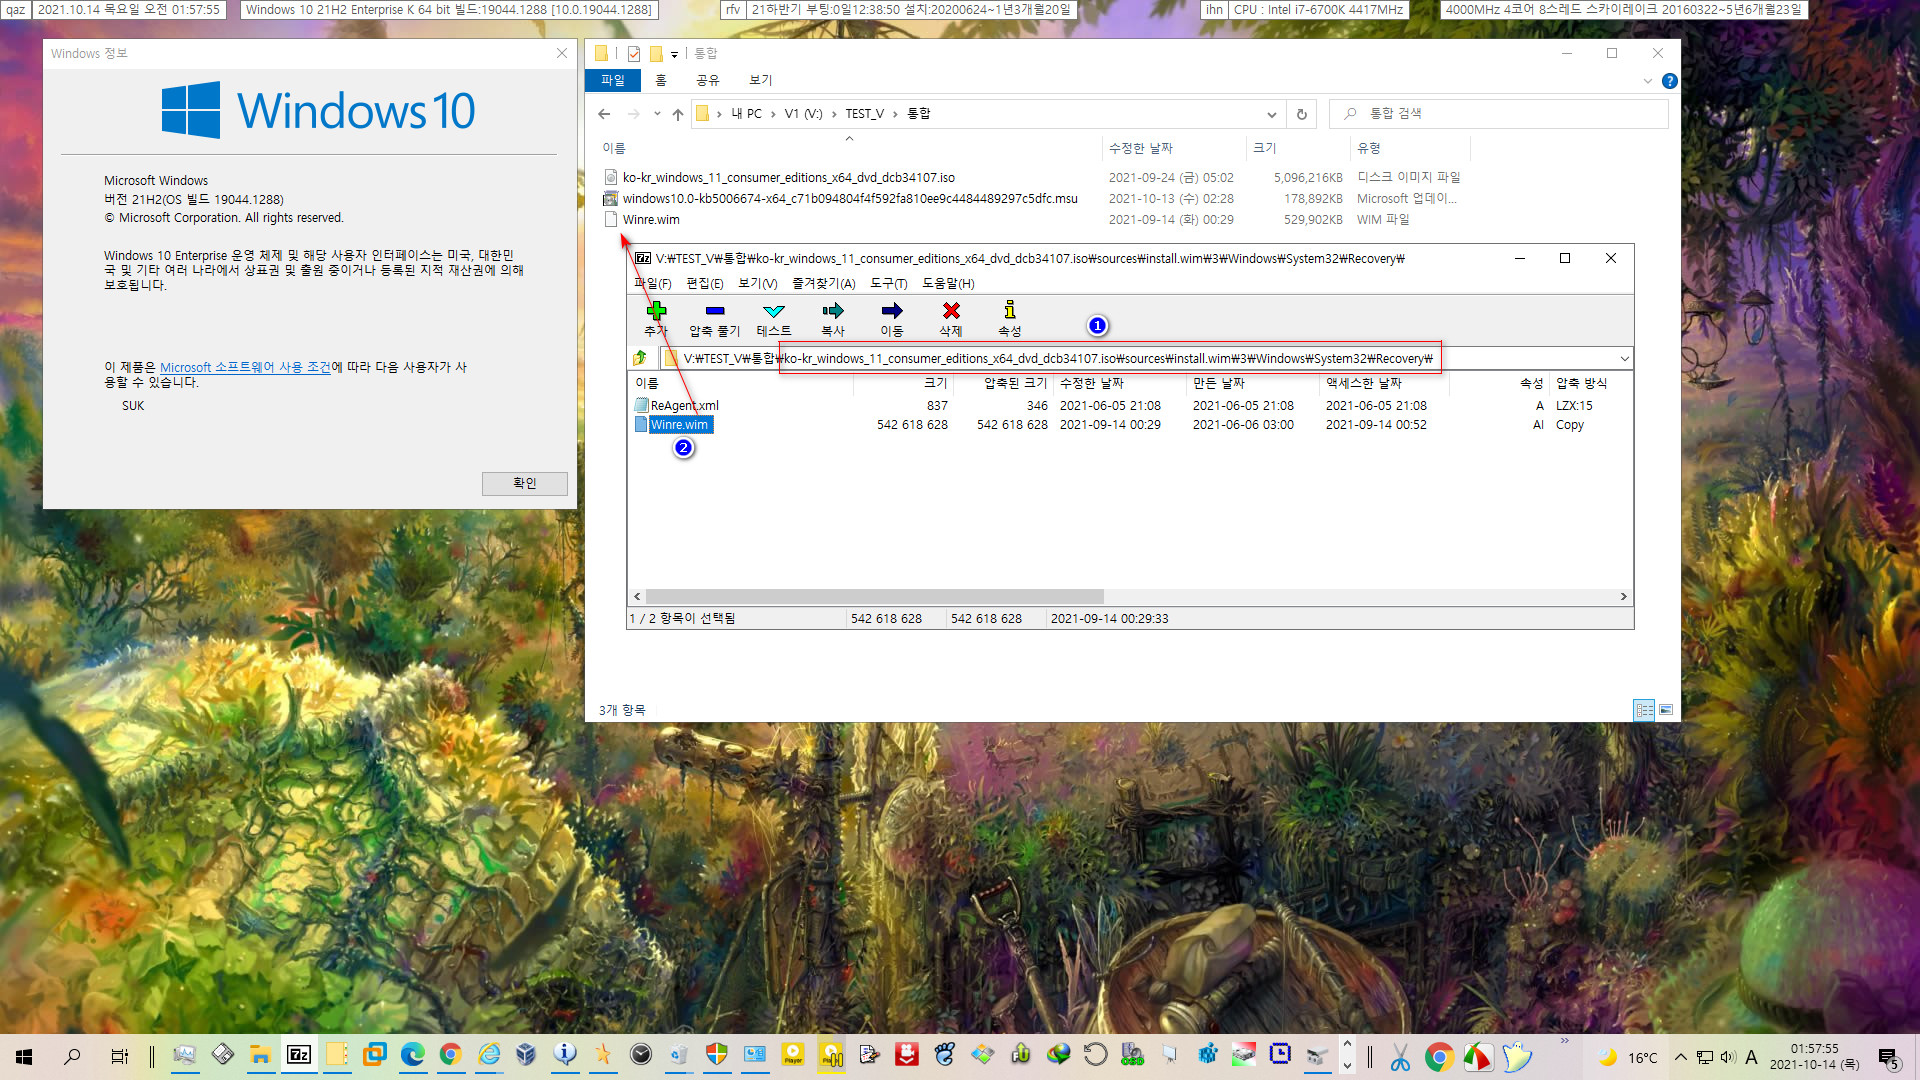Click the green Add (추가) toolbar icon
Screen dimensions: 1920x1080
[x=656, y=311]
